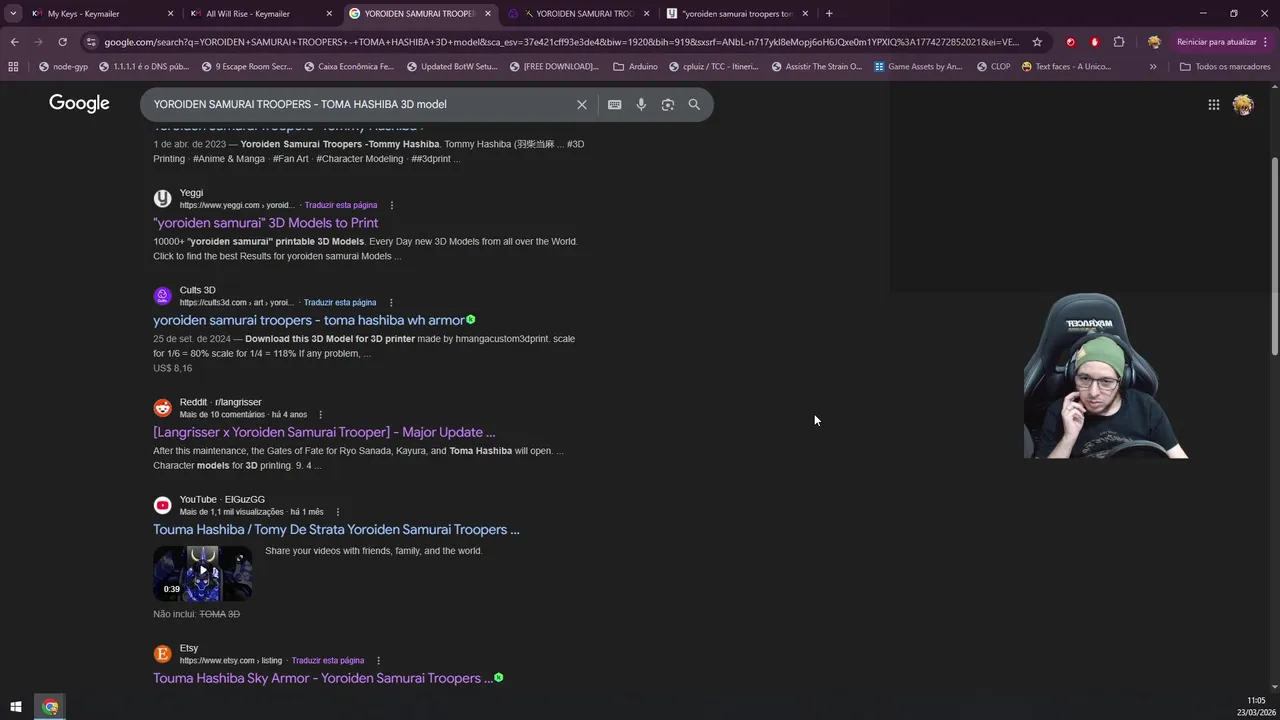Open the Caixa Econômica bookmark
This screenshot has width=1280, height=720.
(348, 66)
